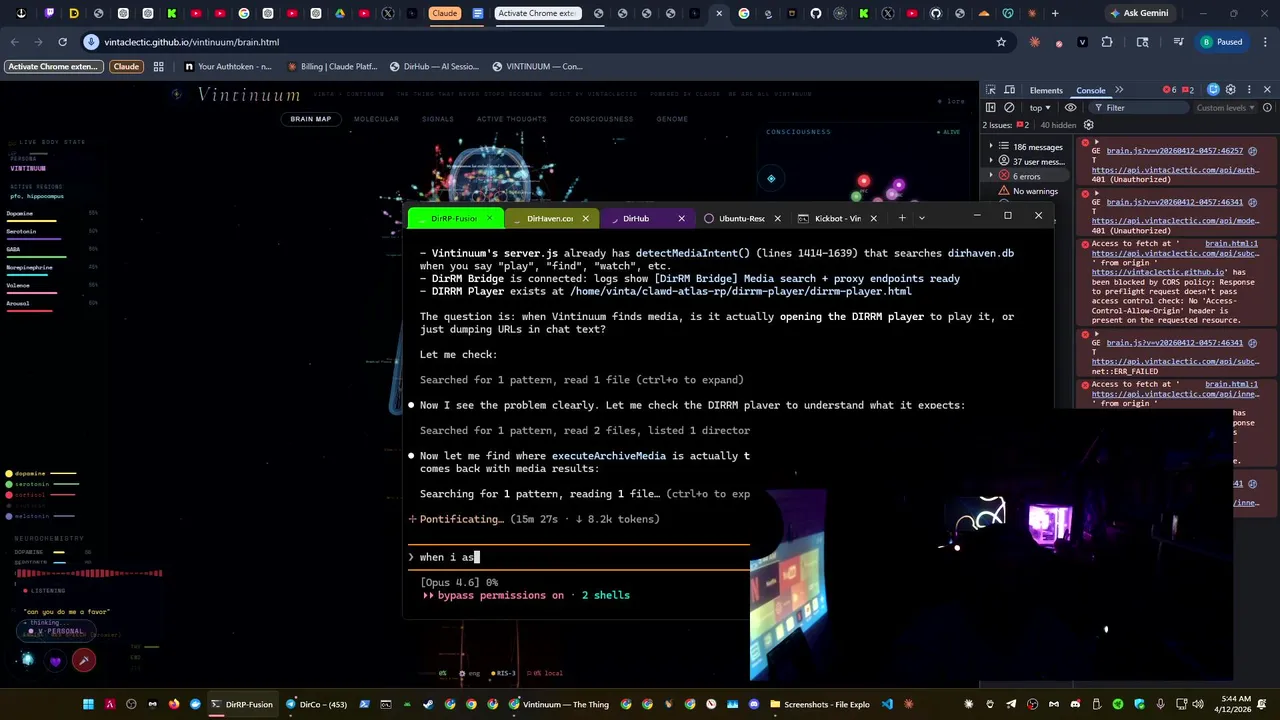Open the Chrome extensions puzzle icon
Image resolution: width=1280 pixels, height=720 pixels.
pos(1107,42)
